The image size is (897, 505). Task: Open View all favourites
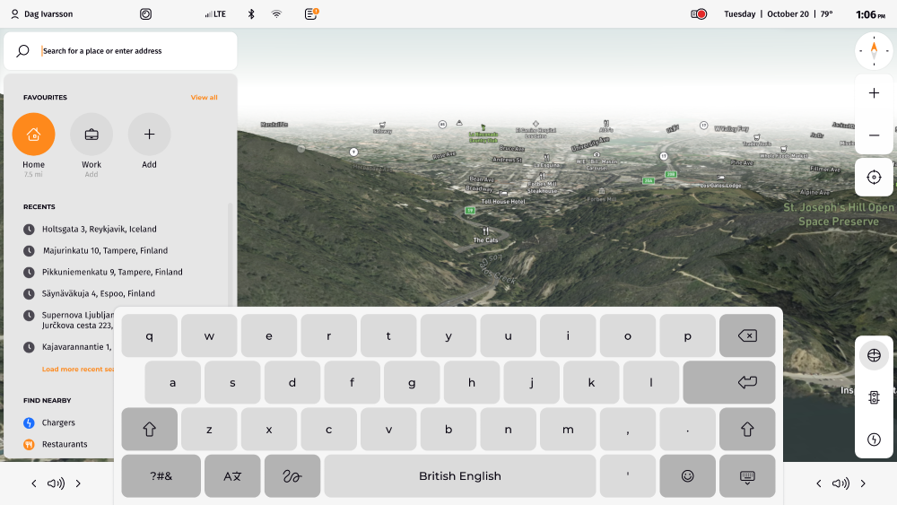tap(204, 97)
